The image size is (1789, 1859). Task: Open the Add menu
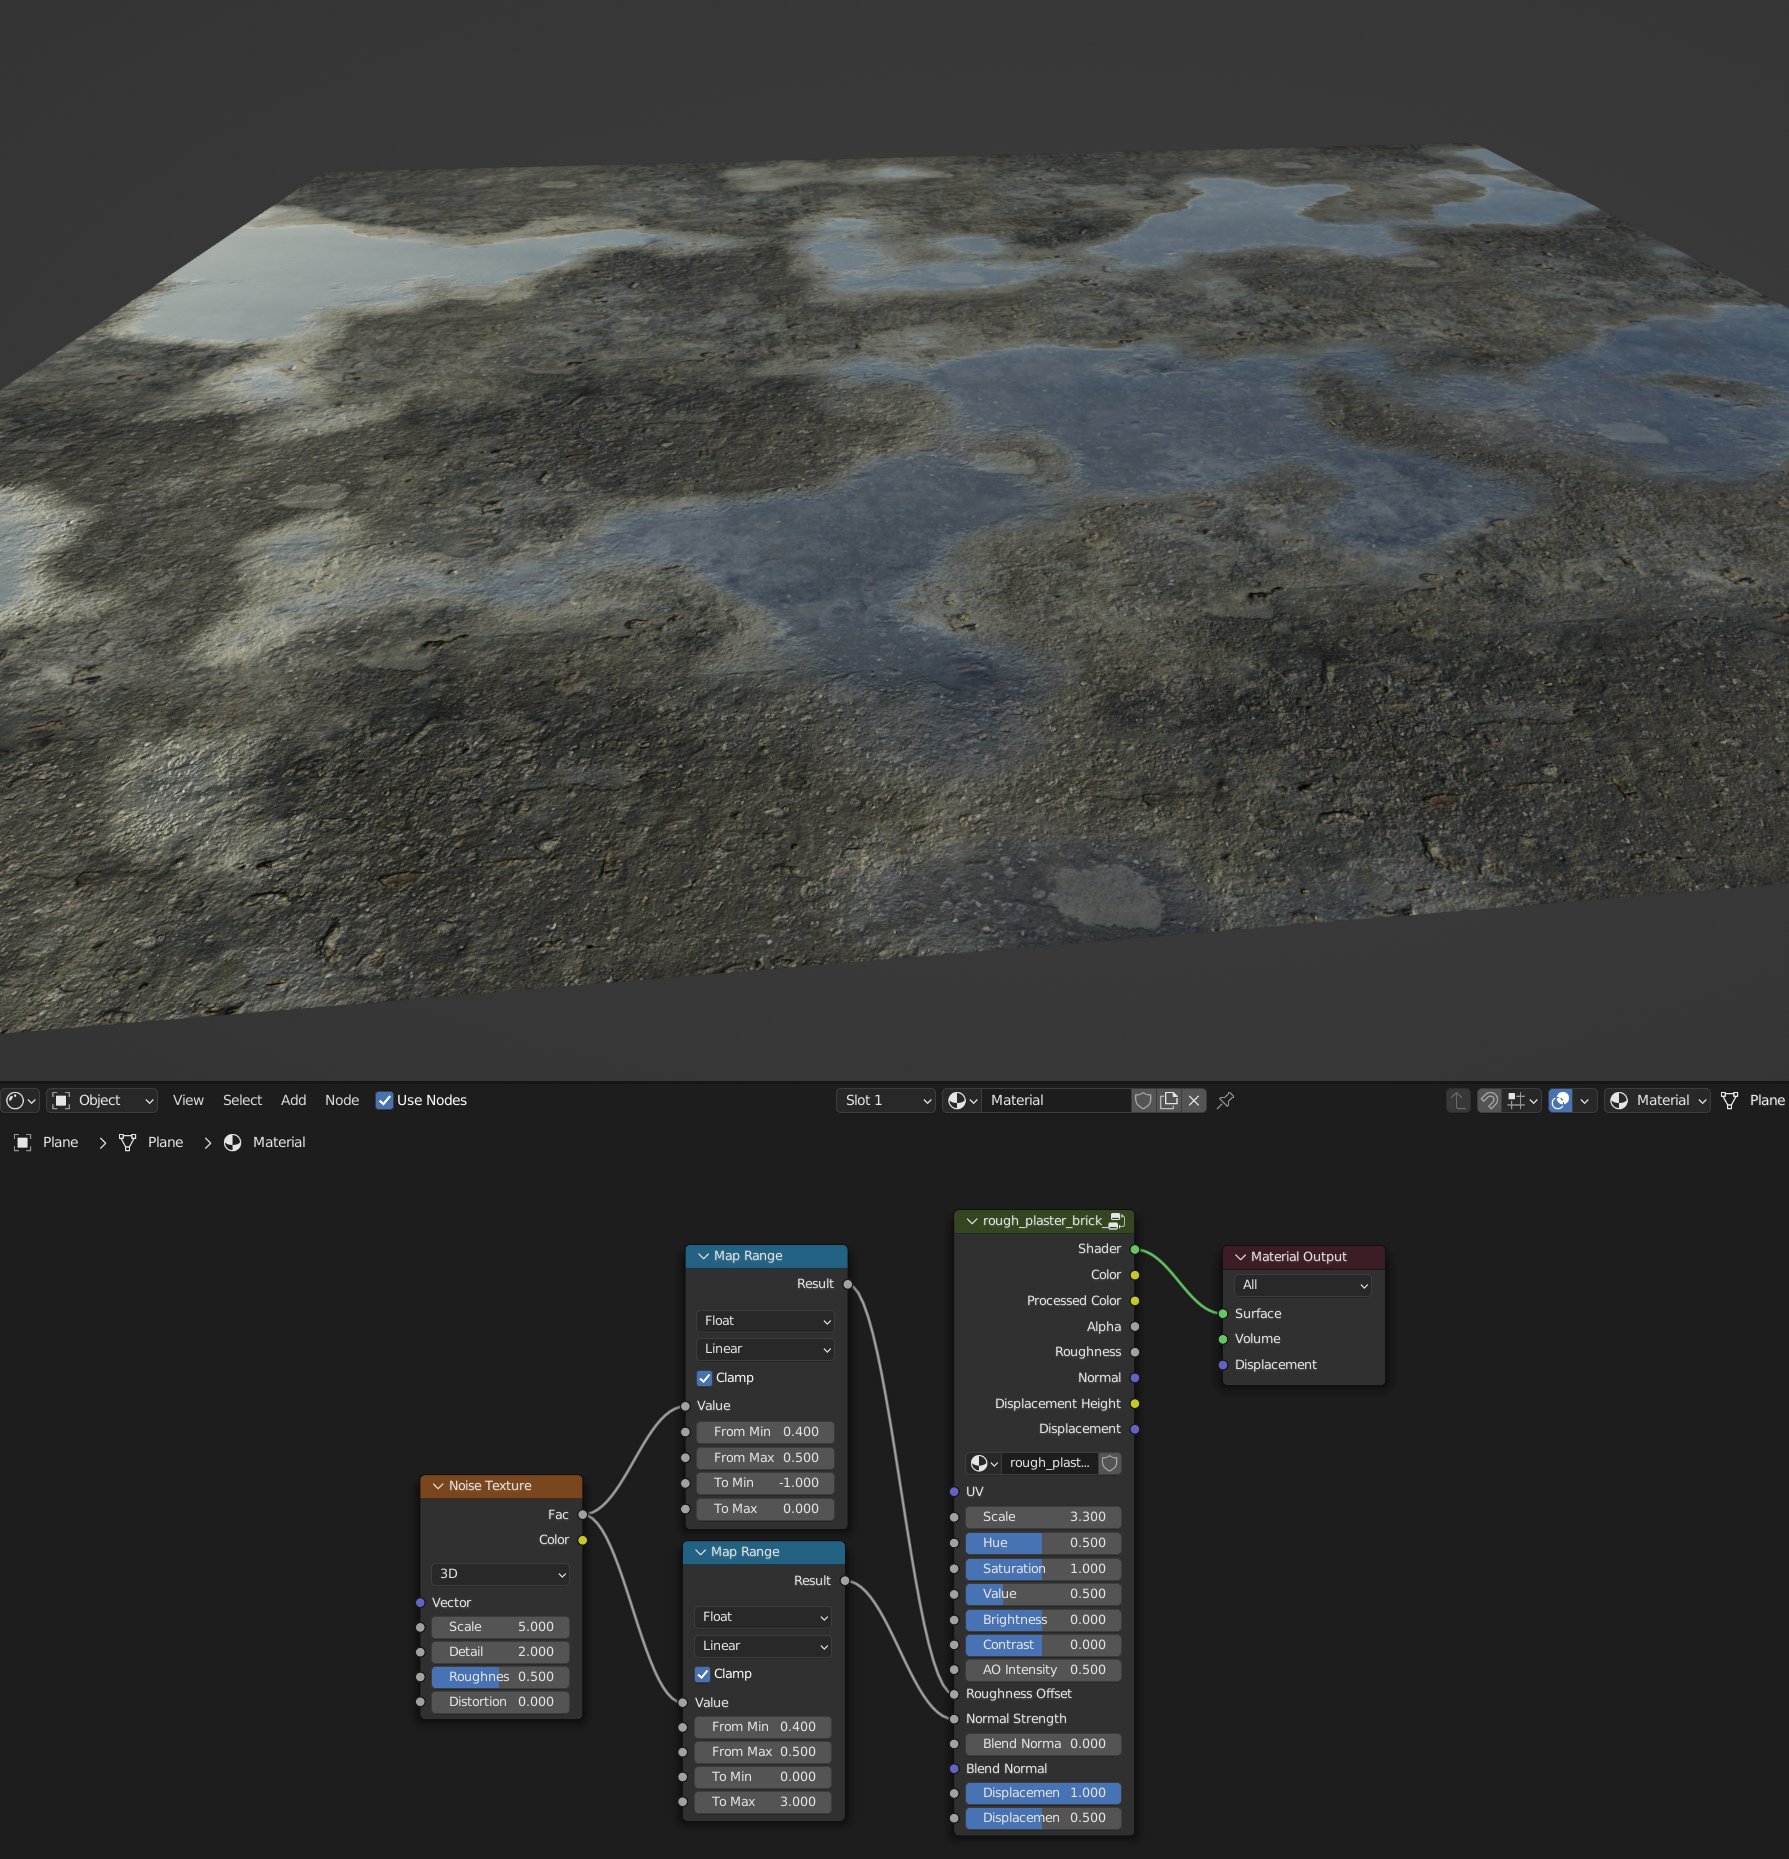[293, 1100]
